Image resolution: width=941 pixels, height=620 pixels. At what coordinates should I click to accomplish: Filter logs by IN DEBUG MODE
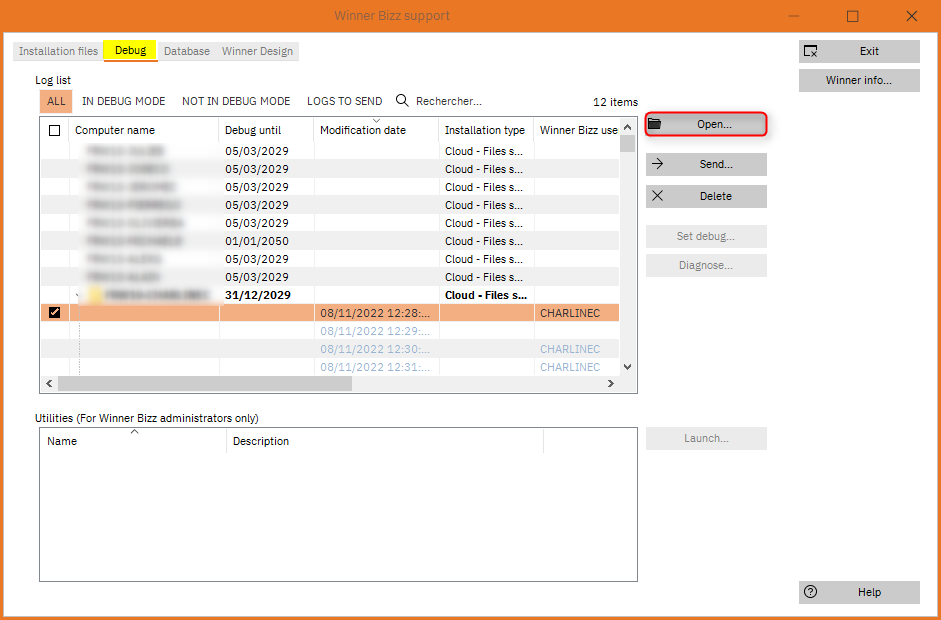pyautogui.click(x=124, y=101)
